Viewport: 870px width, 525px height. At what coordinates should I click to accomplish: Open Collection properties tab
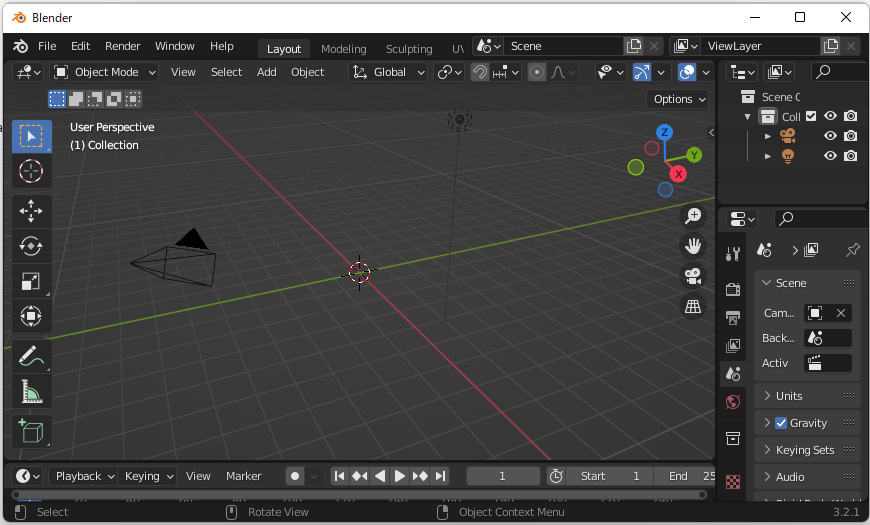(733, 438)
